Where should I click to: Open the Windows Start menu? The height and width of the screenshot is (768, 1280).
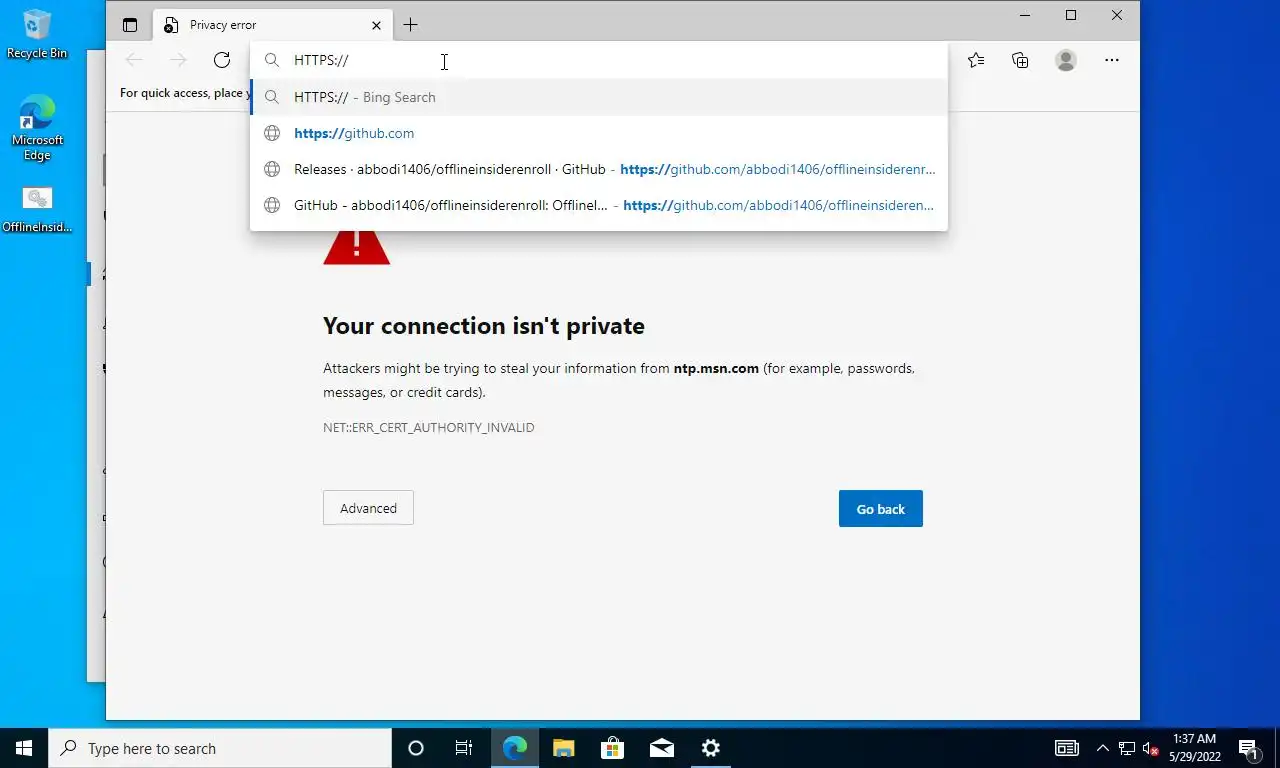click(x=24, y=748)
